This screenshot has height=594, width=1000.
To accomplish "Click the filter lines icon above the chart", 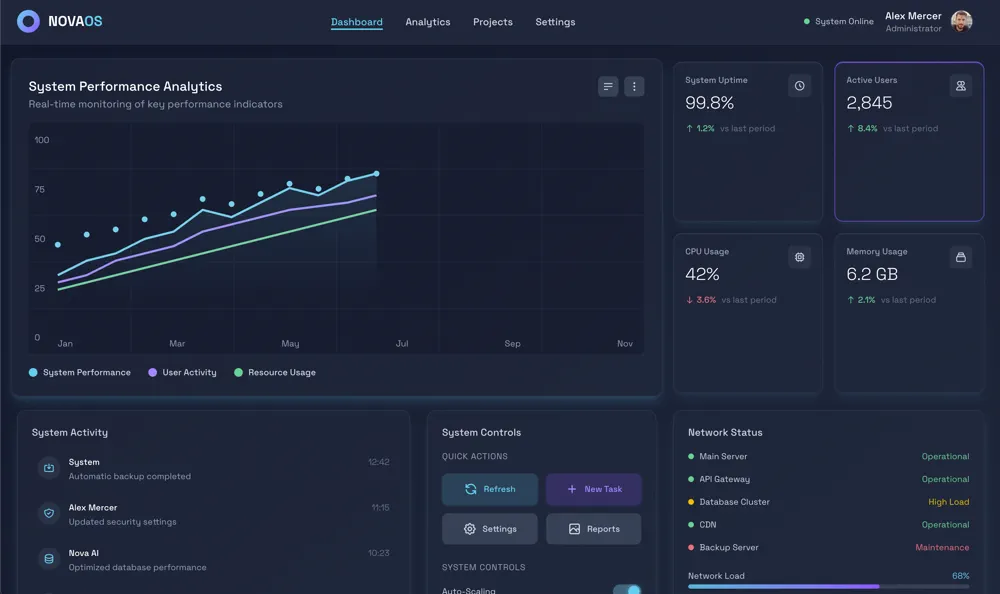I will coord(608,87).
